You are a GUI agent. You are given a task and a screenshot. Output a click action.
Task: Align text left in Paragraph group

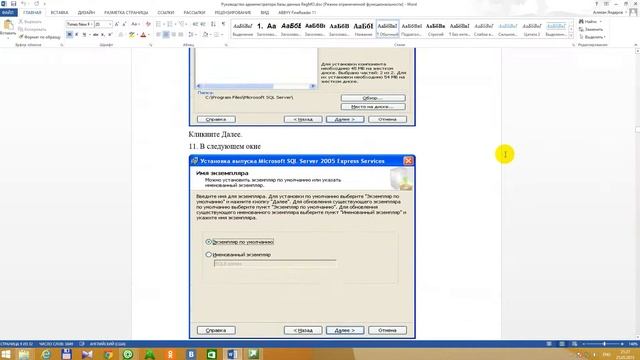click(158, 35)
